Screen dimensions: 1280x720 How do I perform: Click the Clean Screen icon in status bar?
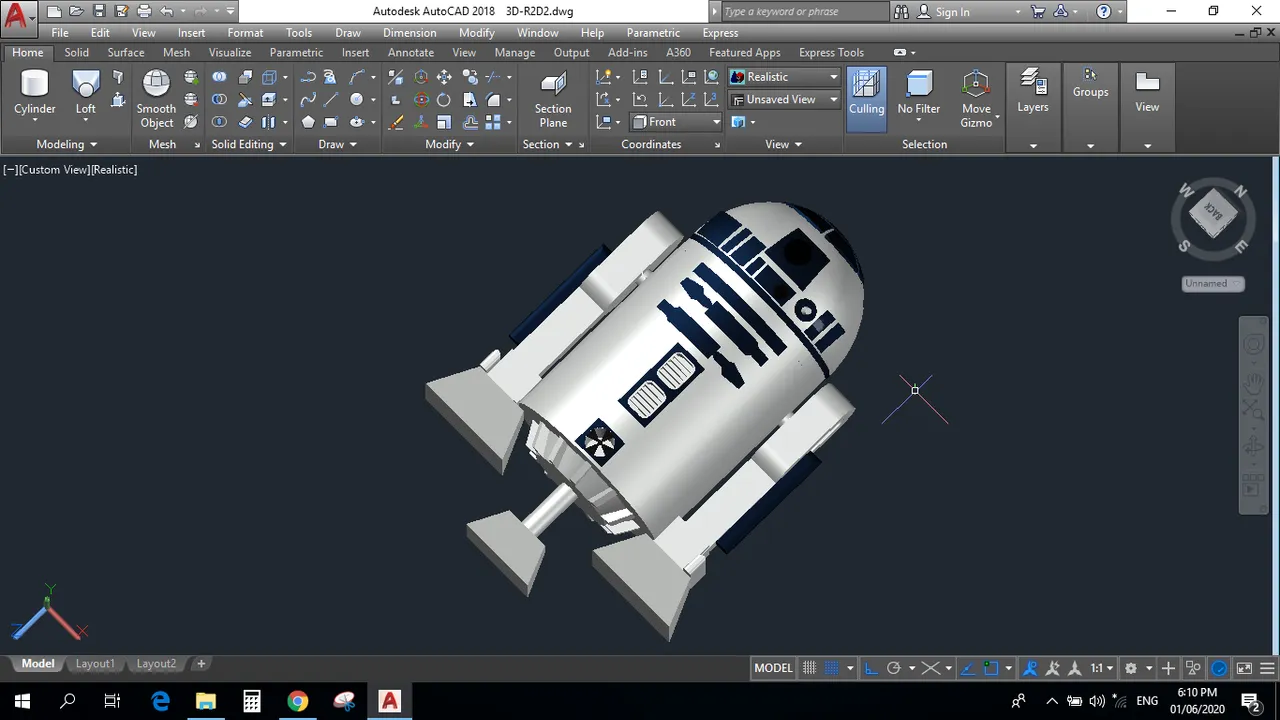[1244, 668]
